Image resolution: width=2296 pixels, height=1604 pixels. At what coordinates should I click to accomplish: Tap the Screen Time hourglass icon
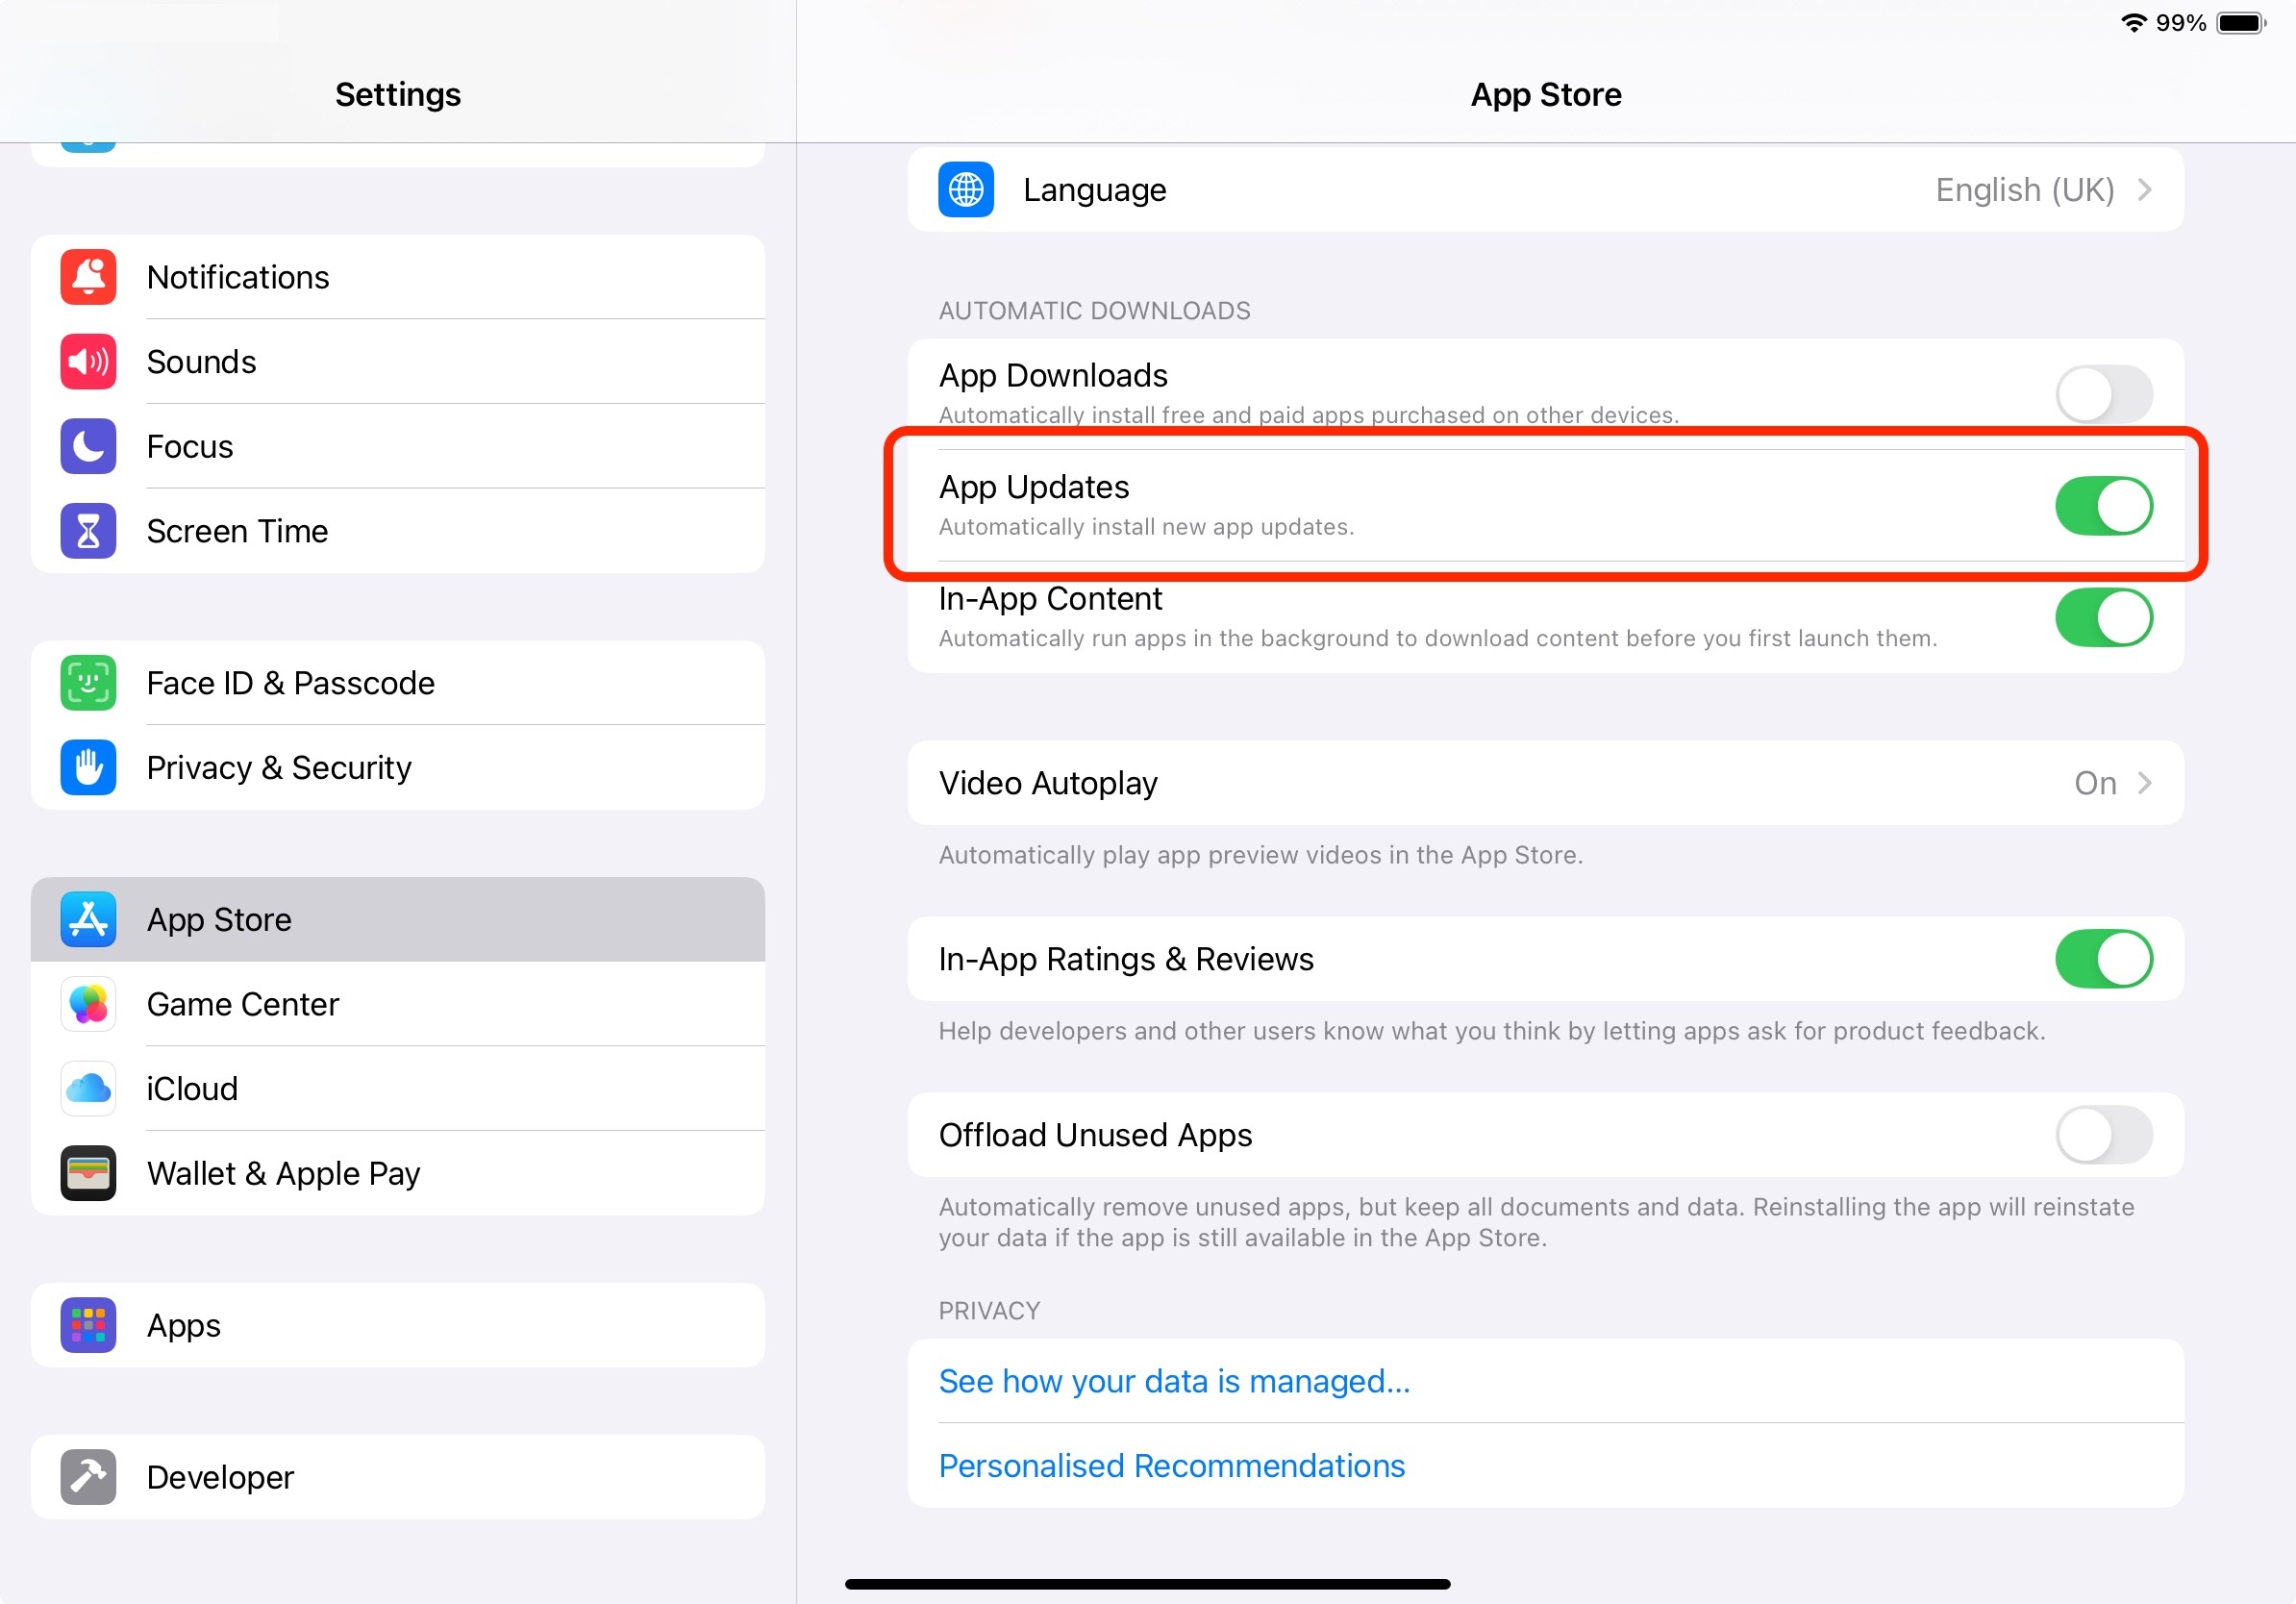click(x=88, y=531)
